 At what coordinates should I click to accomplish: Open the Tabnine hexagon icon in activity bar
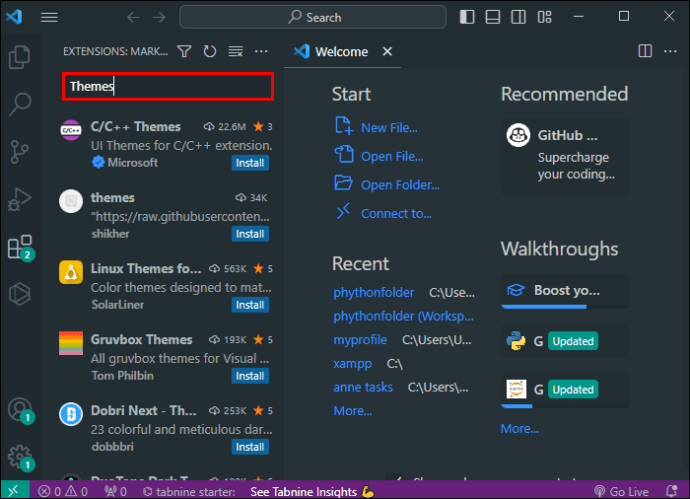(x=20, y=294)
